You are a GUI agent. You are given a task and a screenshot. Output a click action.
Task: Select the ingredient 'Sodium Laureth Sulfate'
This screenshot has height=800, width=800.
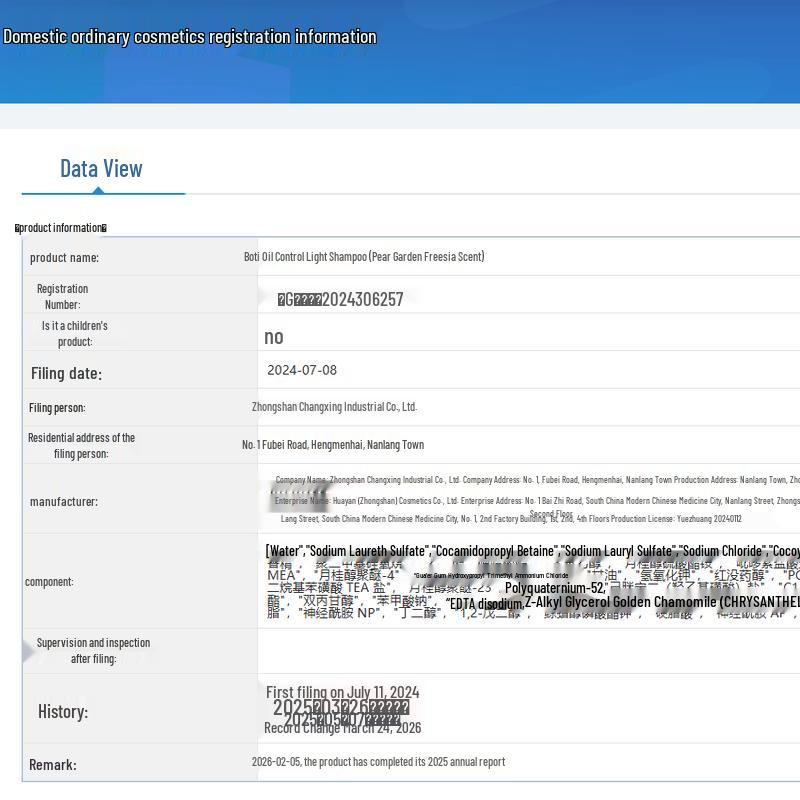click(x=367, y=551)
